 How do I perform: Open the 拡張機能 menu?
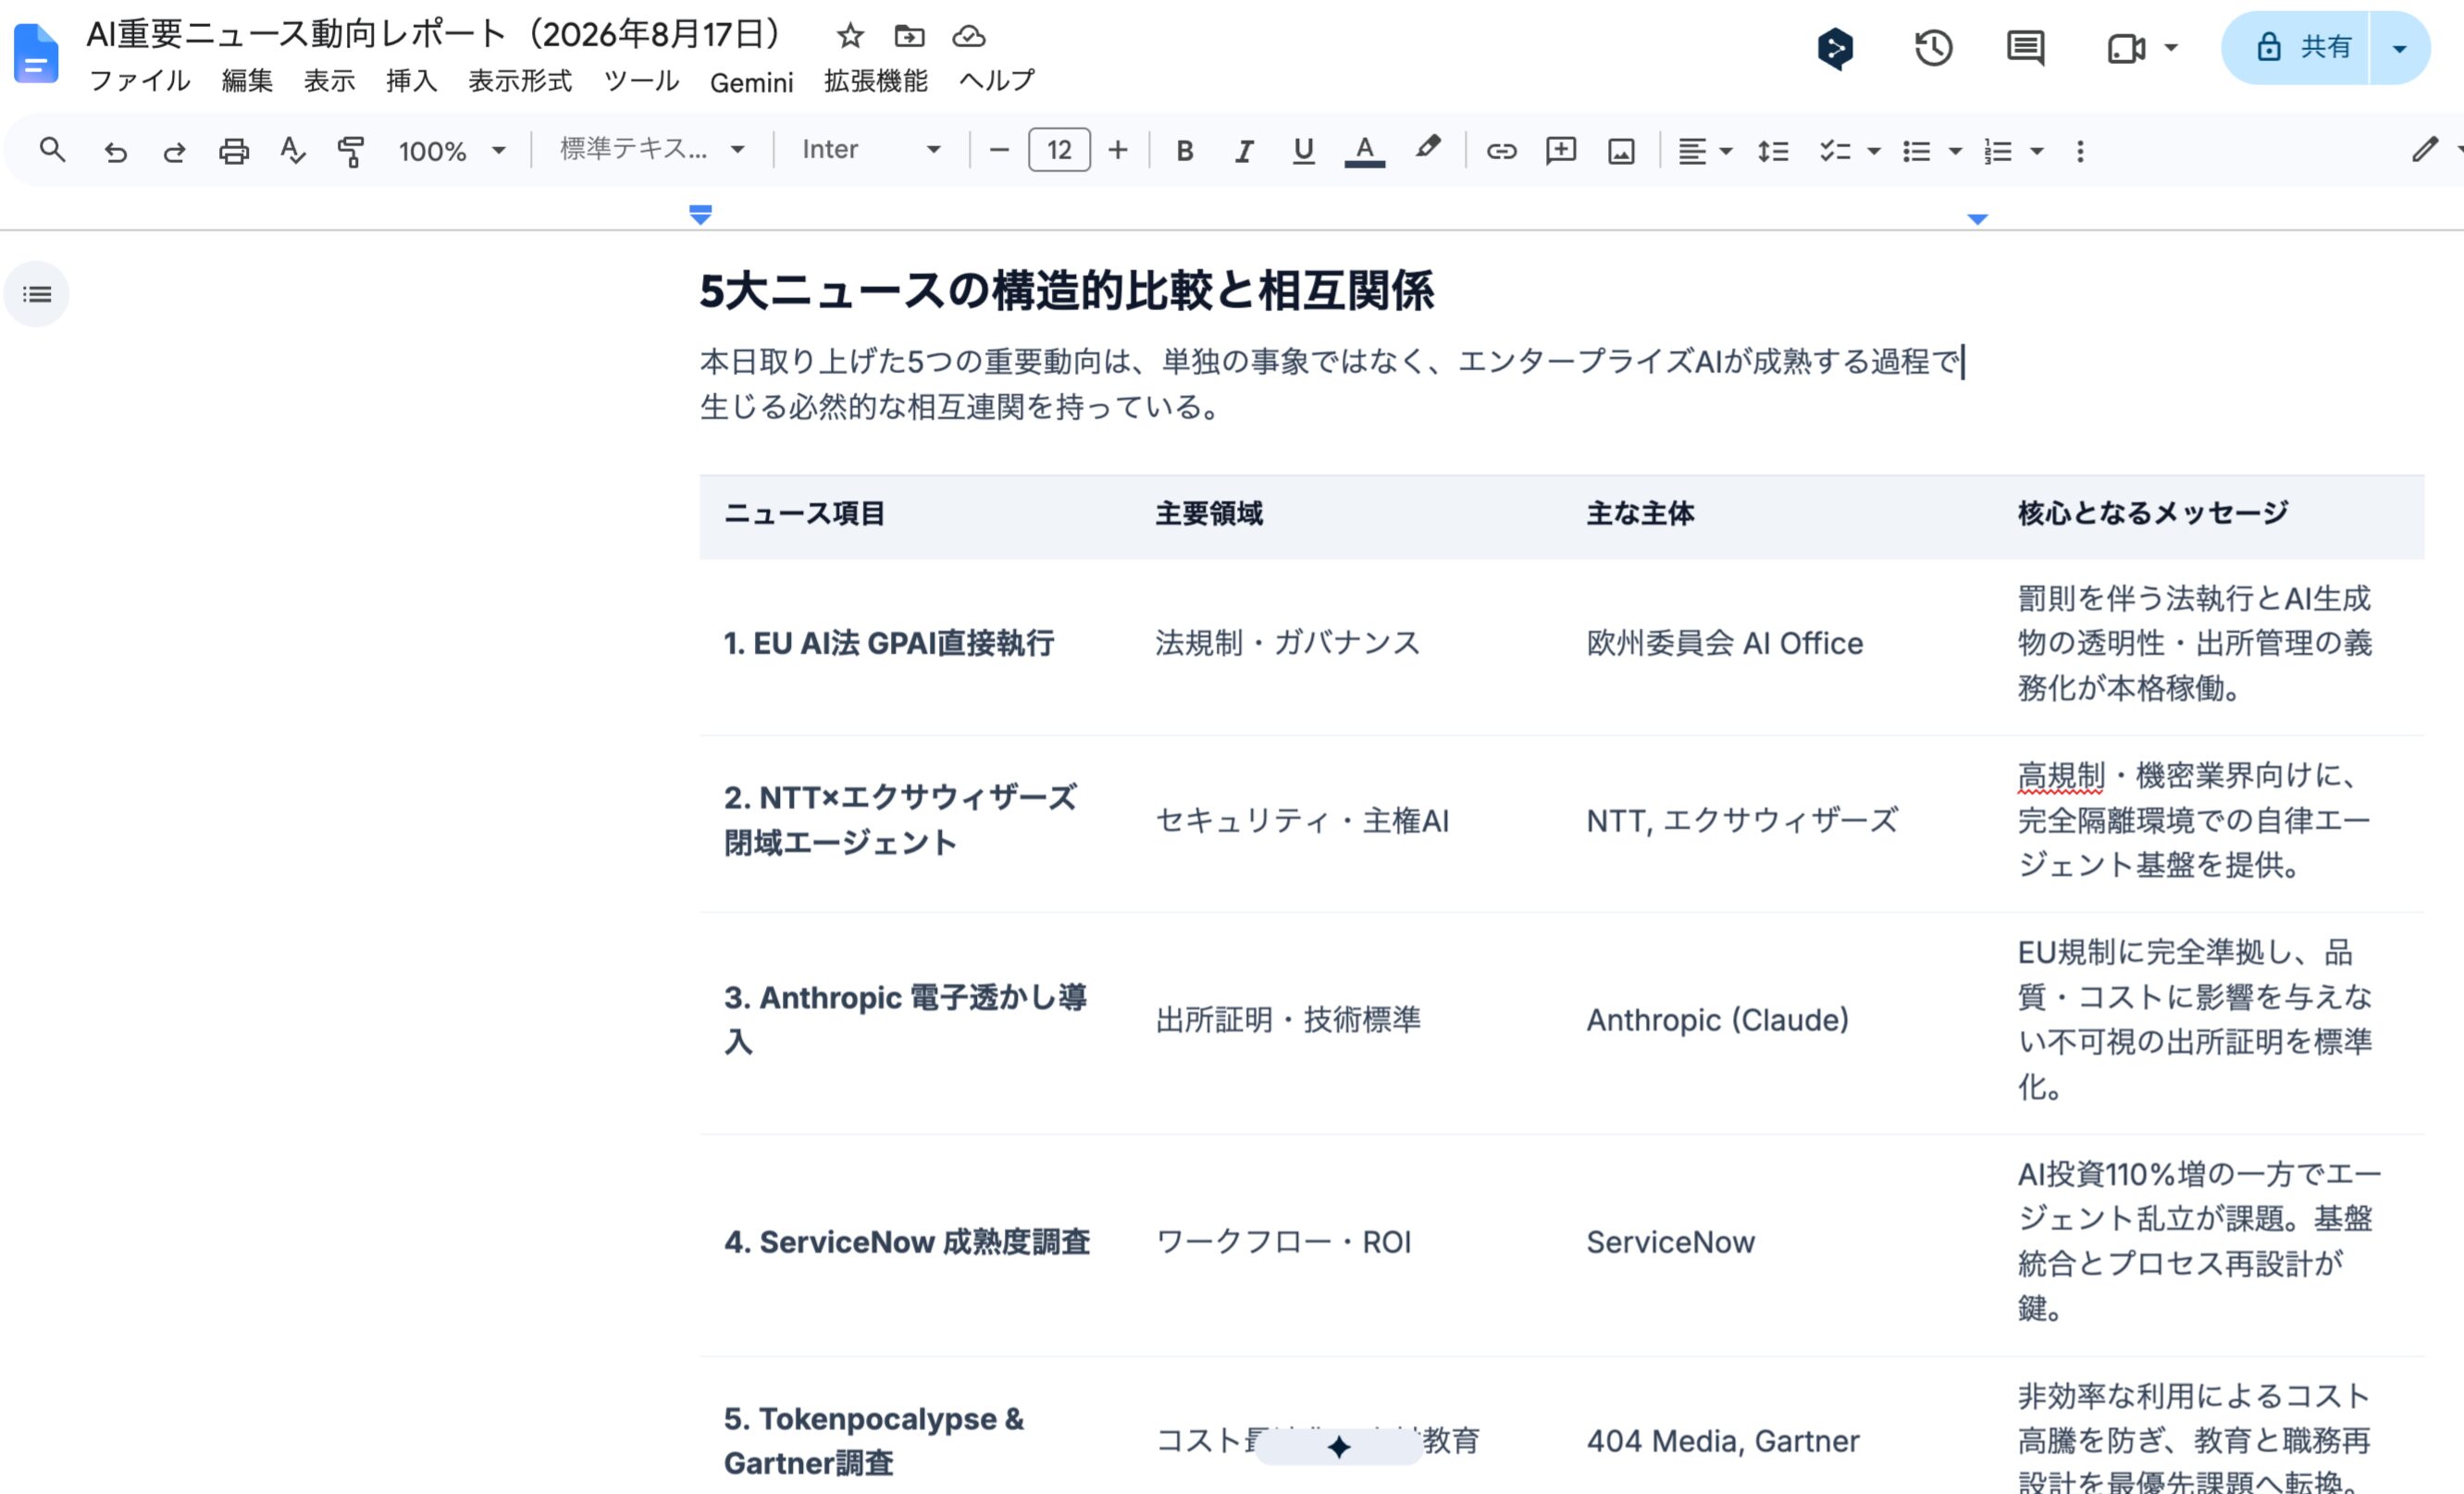[x=876, y=81]
